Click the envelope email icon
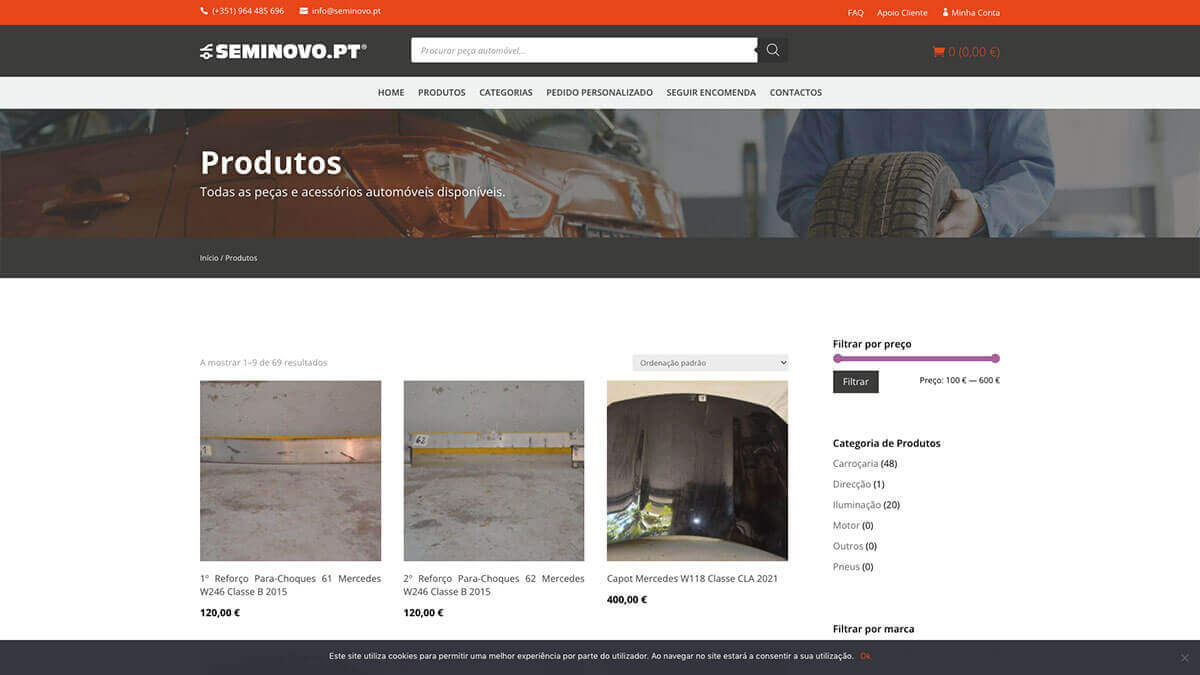Image resolution: width=1200 pixels, height=675 pixels. point(304,11)
